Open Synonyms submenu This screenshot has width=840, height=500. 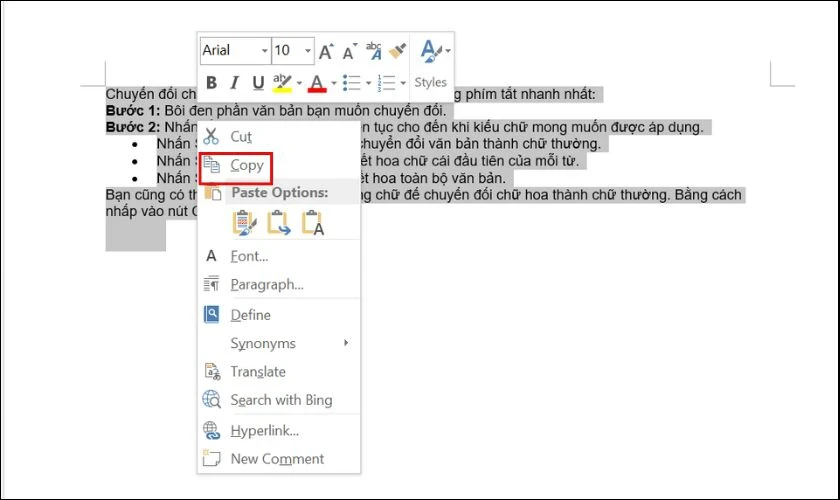[279, 343]
